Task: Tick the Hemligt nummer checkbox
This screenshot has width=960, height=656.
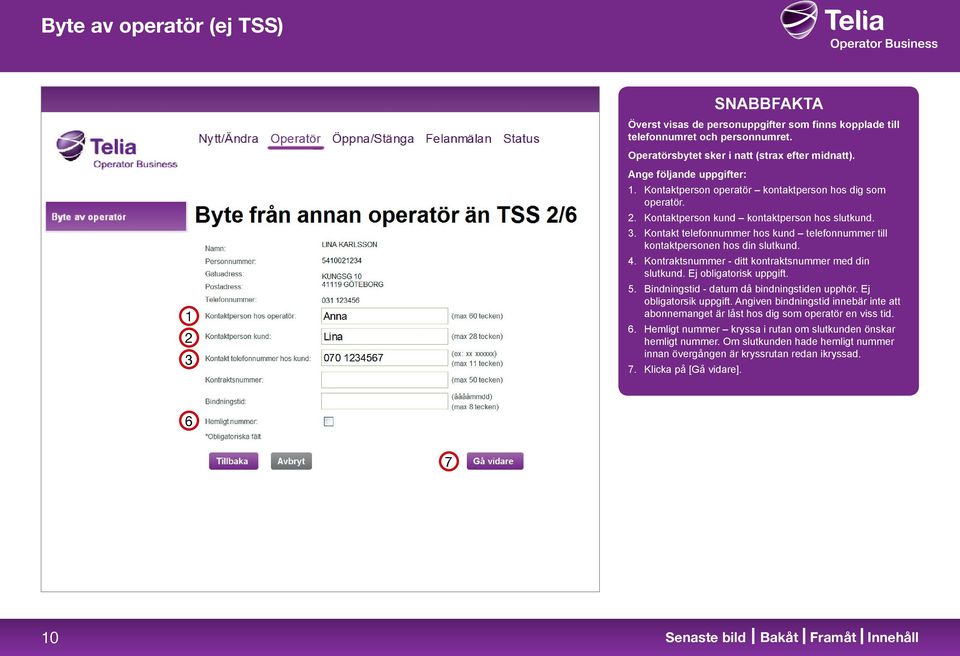Action: click(x=329, y=421)
